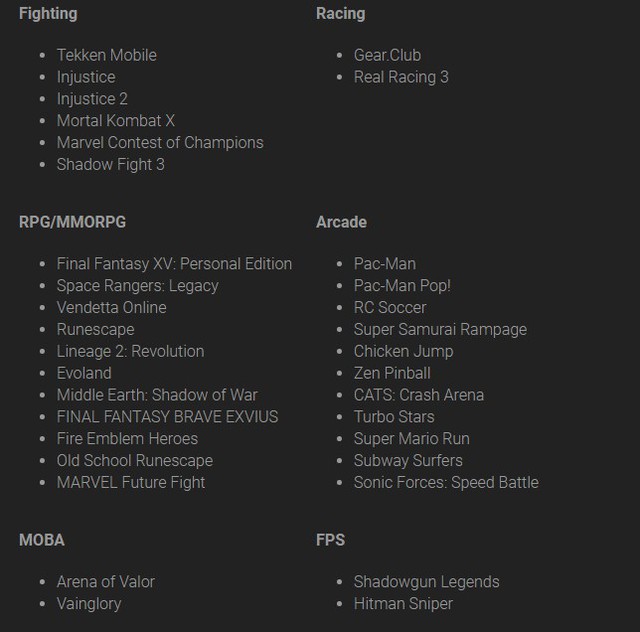Viewport: 640px width, 632px height.
Task: Click FINAL FANTASY BRAVE EXVIUS
Action: [167, 417]
